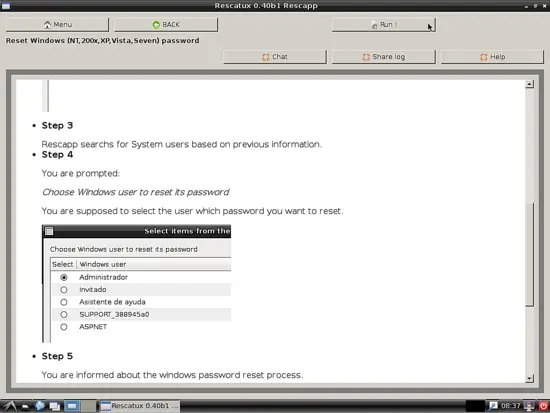The width and height of the screenshot is (550, 413).
Task: Select the Asistente de ayuda radio button
Action: [x=63, y=302]
